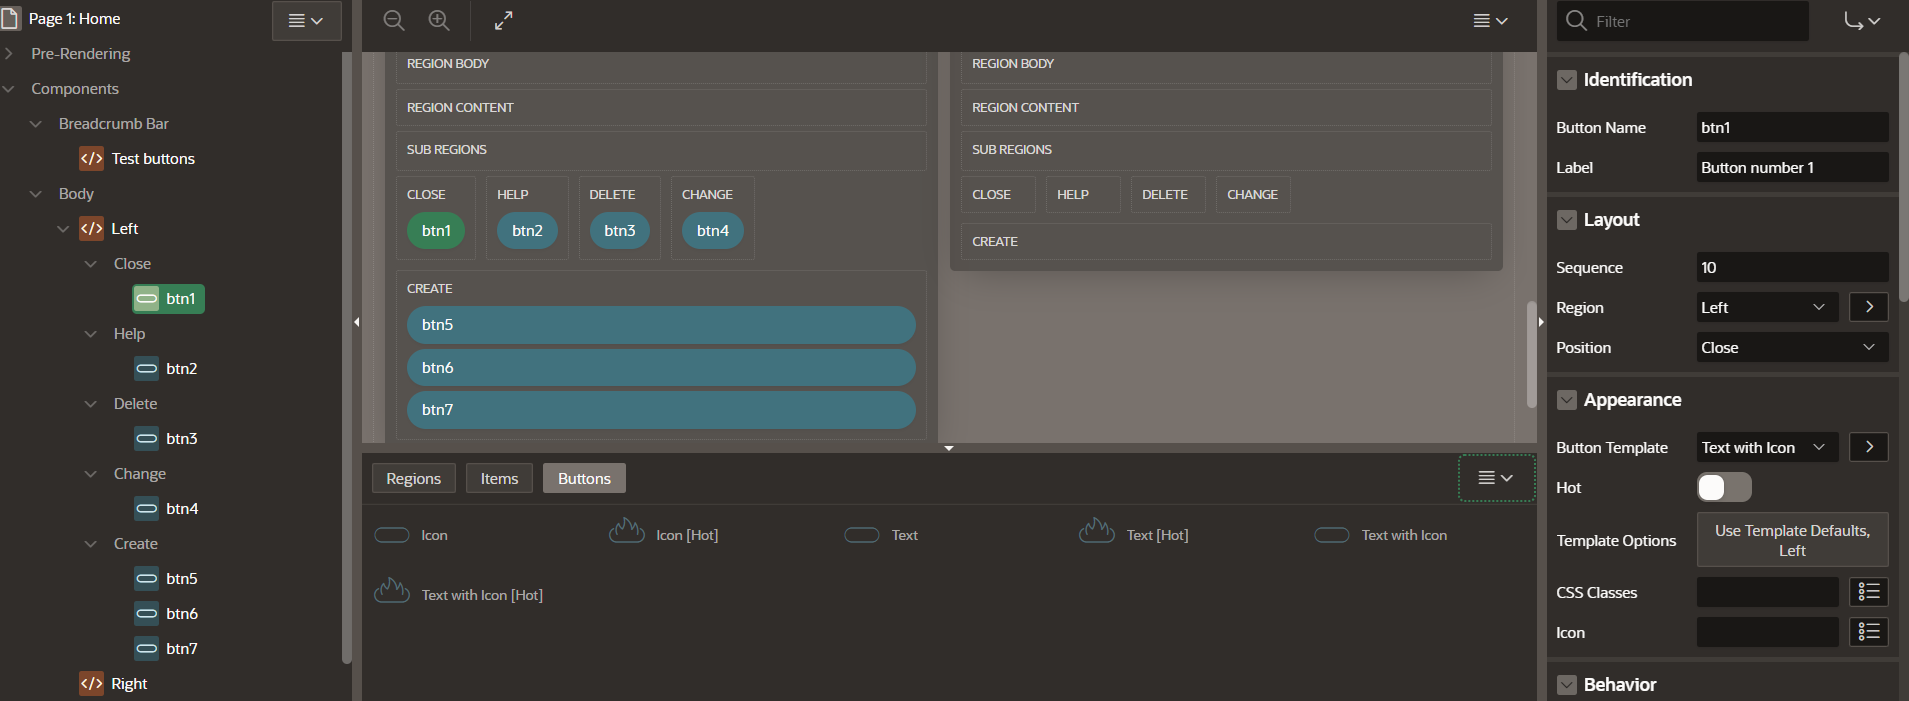1909x701 pixels.
Task: Select the btn2 icon in tree
Action: tap(147, 368)
